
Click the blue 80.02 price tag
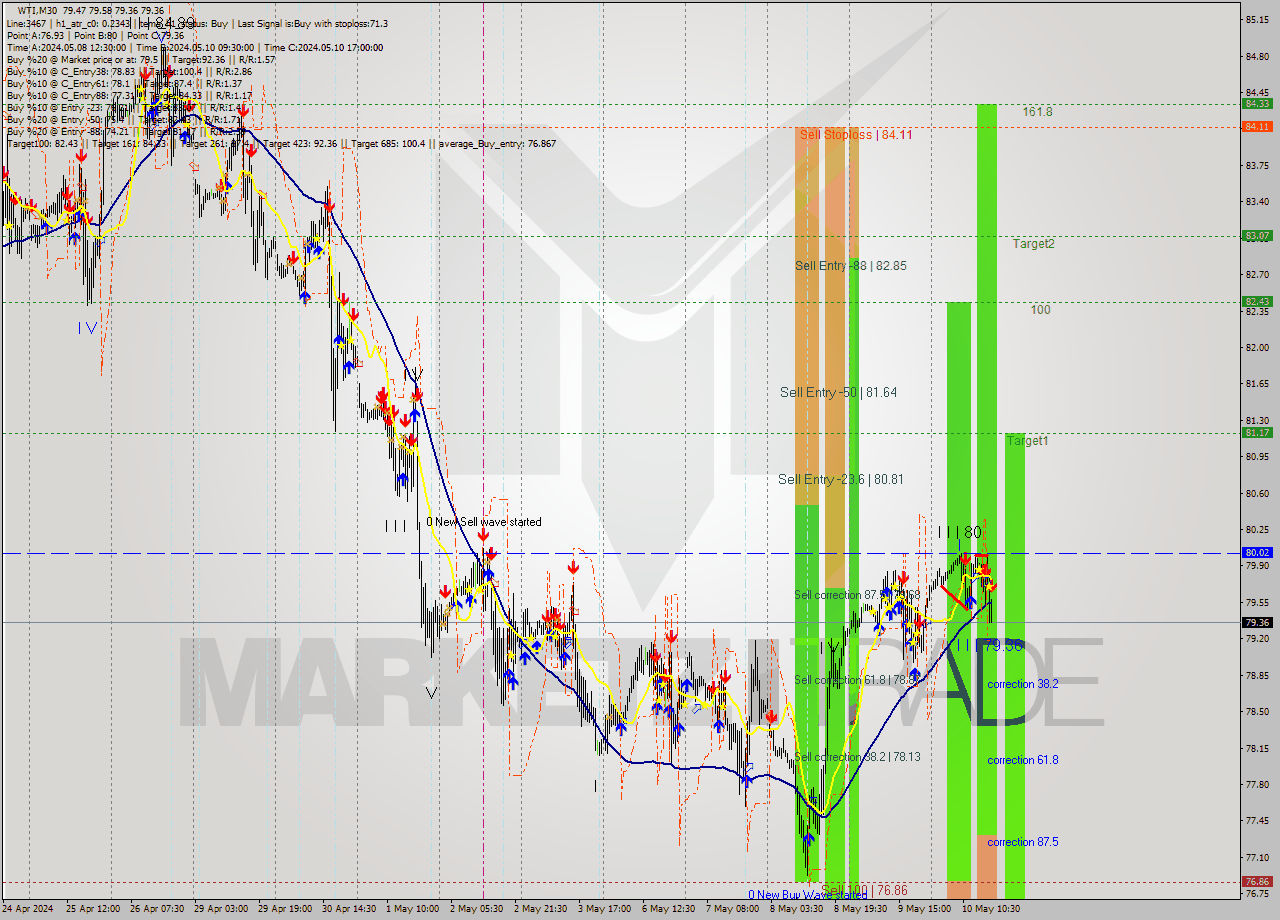pos(1257,552)
